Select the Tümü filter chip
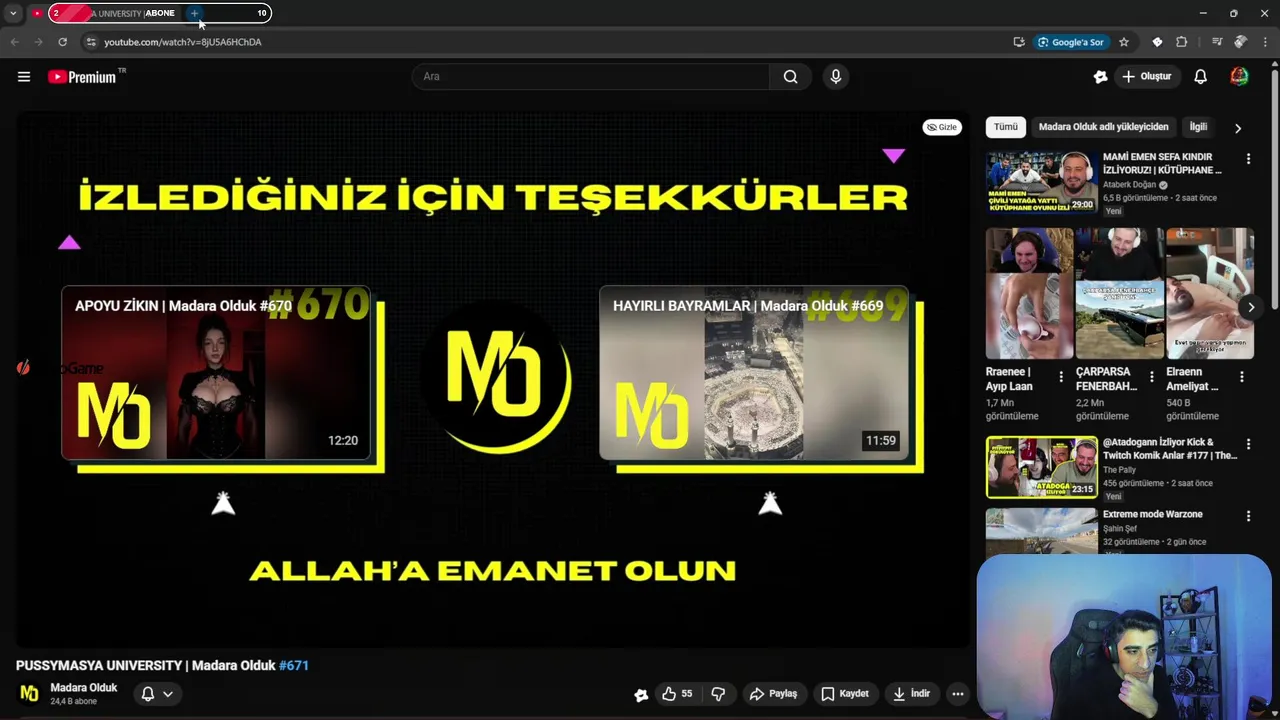 (x=1006, y=127)
